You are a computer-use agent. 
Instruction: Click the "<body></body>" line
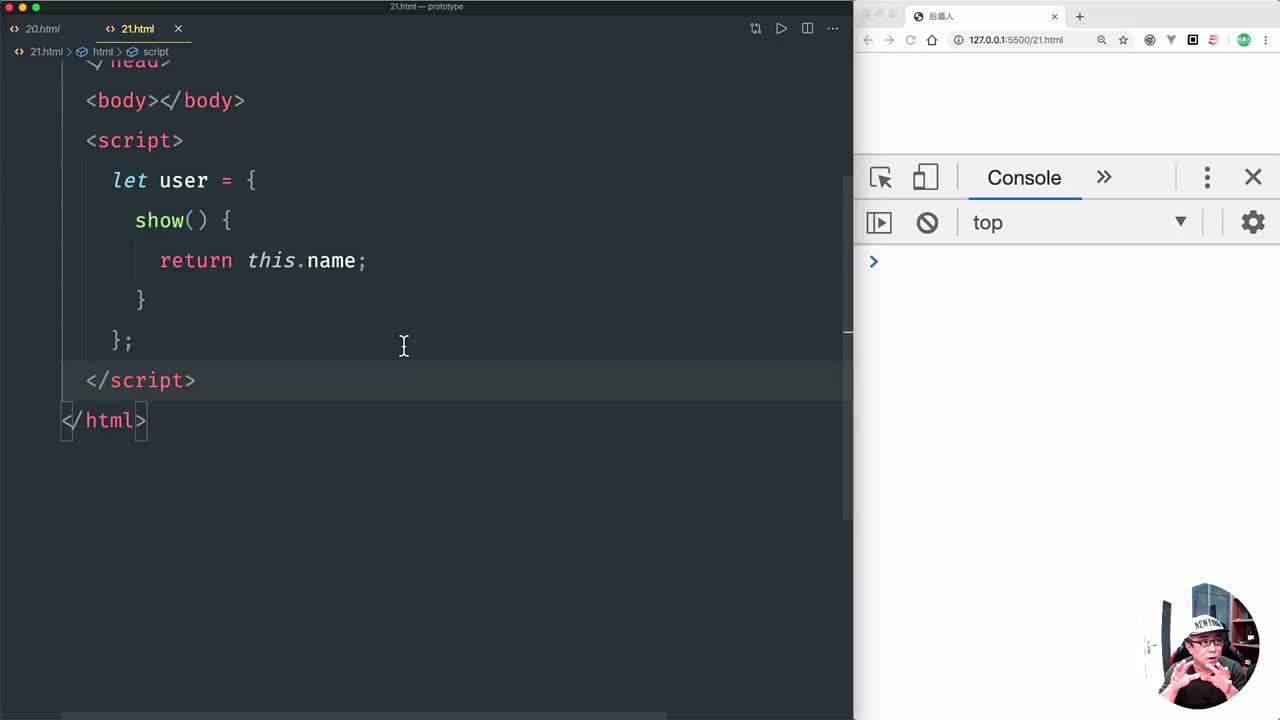pos(166,101)
